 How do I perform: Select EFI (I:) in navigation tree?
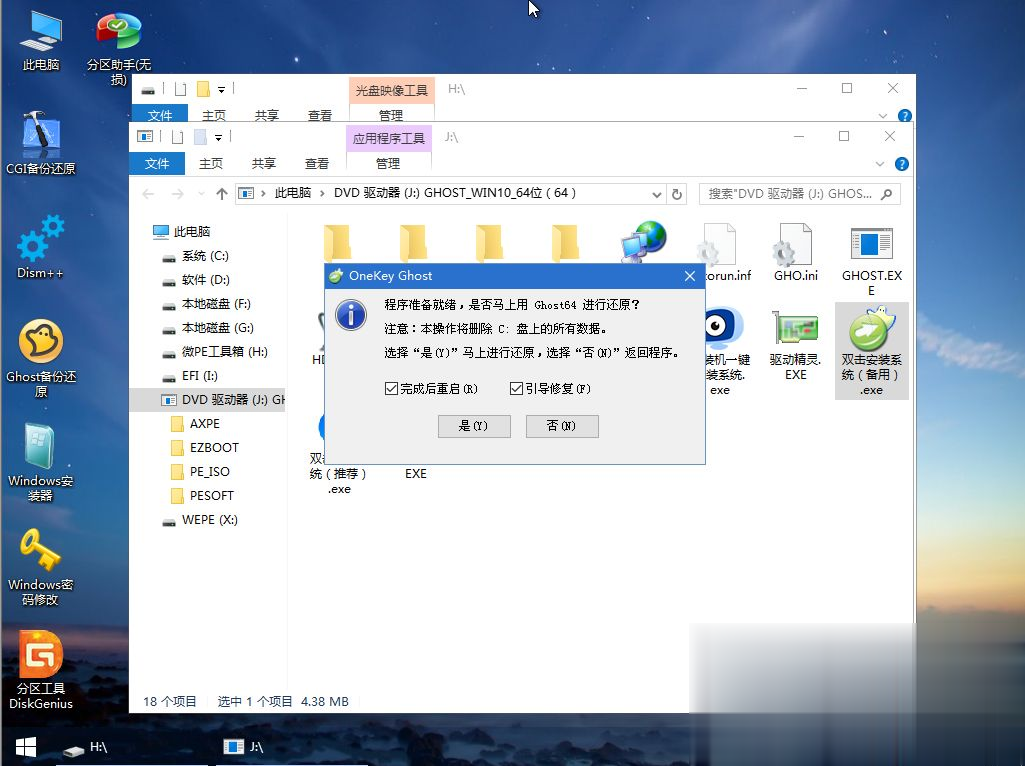(x=199, y=376)
